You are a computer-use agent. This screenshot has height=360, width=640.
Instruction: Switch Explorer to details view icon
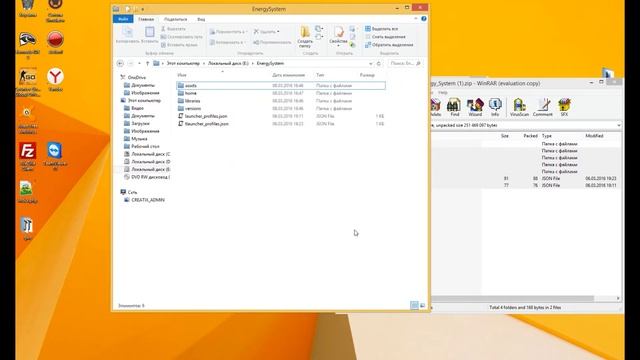(414, 306)
